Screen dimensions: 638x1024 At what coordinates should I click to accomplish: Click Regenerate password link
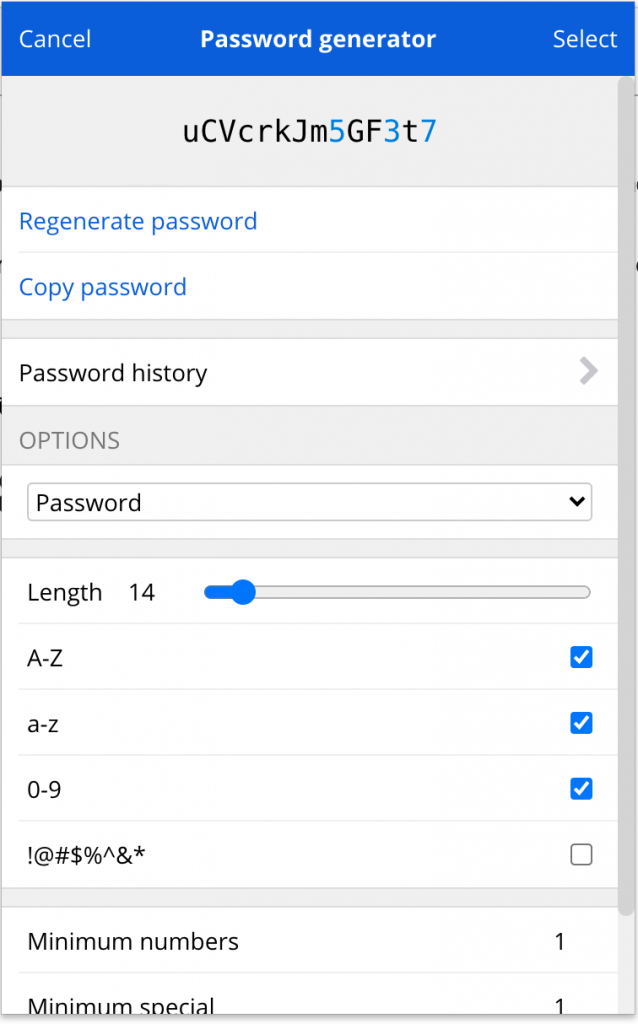(x=138, y=221)
